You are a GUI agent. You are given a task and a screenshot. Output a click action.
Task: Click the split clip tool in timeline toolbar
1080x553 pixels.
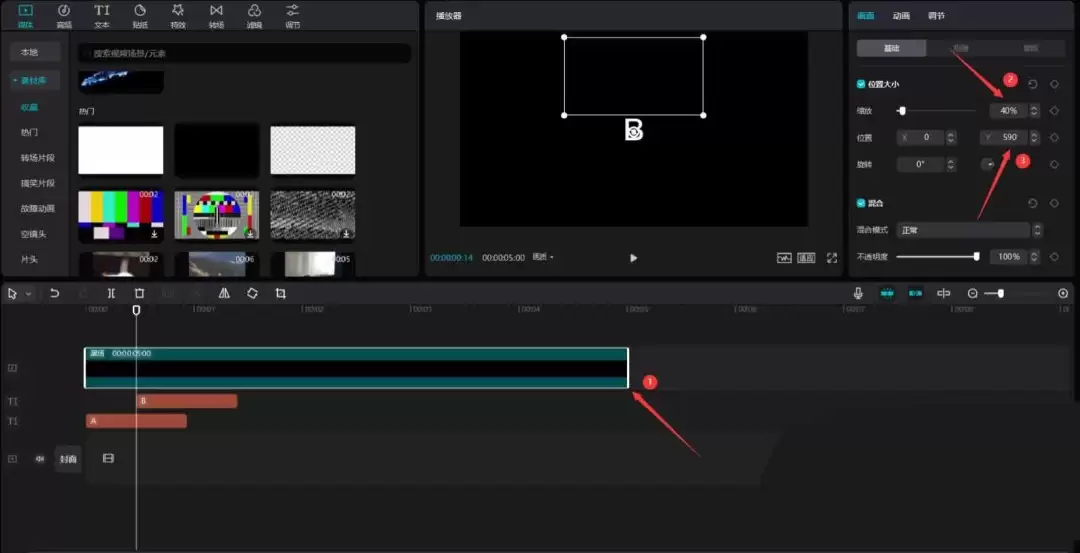(111, 293)
